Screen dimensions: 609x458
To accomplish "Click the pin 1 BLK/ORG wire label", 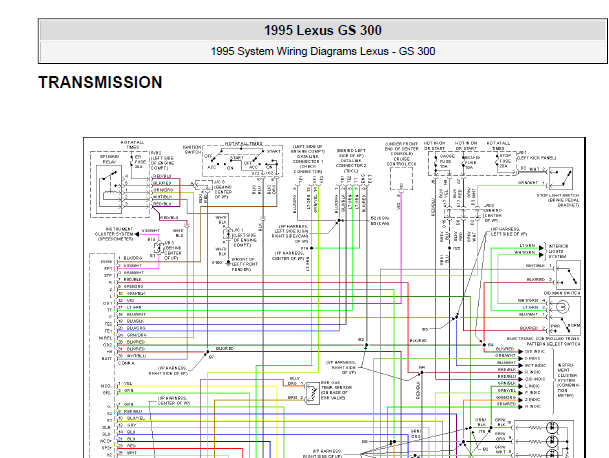I will coord(130,258).
